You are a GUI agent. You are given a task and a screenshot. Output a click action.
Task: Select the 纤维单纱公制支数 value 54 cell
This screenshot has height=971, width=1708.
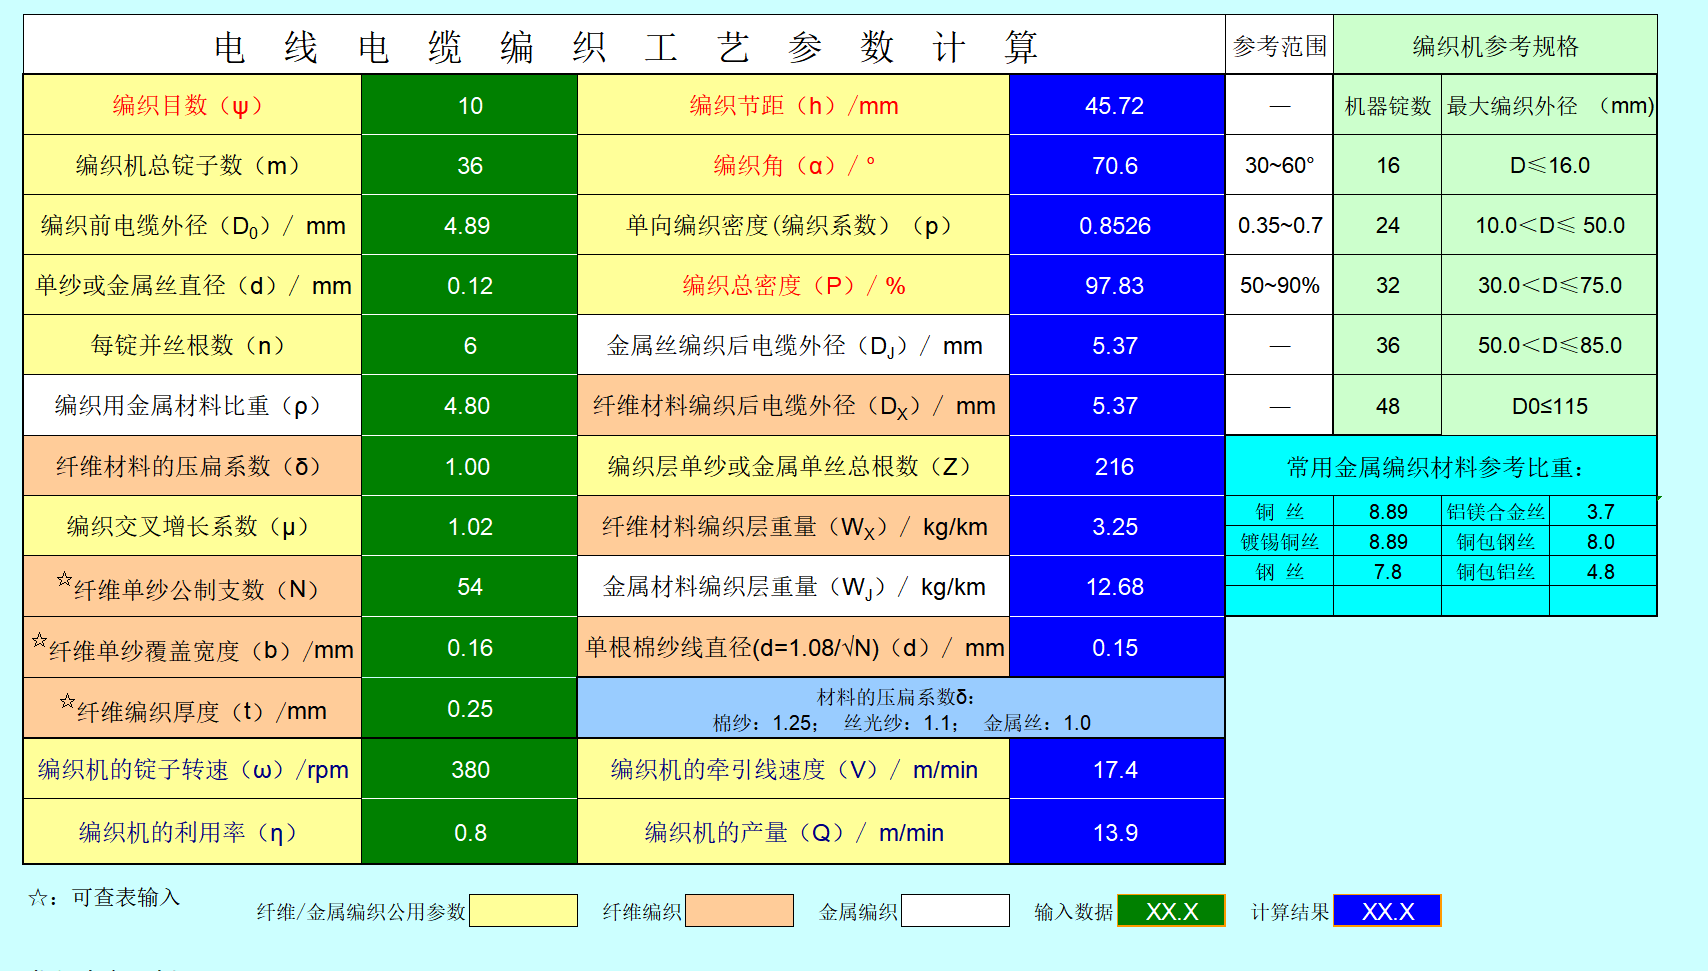(x=469, y=586)
